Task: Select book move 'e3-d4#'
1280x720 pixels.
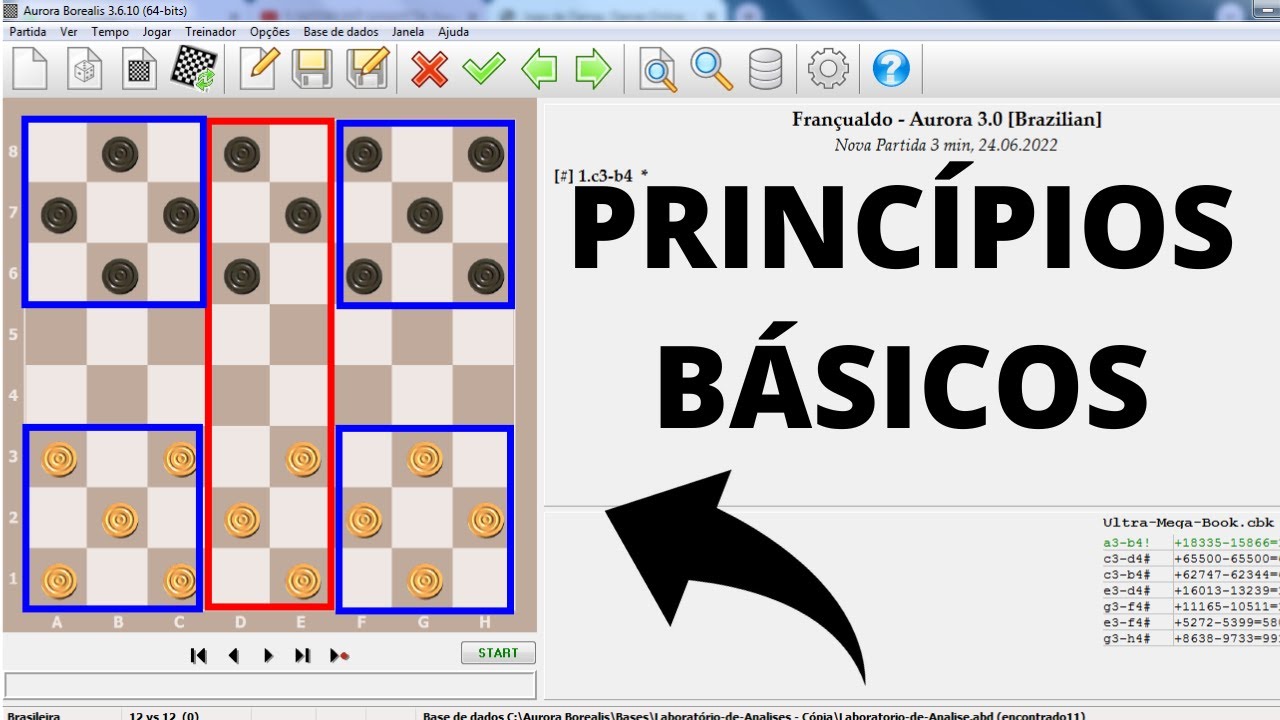Action: tap(1127, 591)
